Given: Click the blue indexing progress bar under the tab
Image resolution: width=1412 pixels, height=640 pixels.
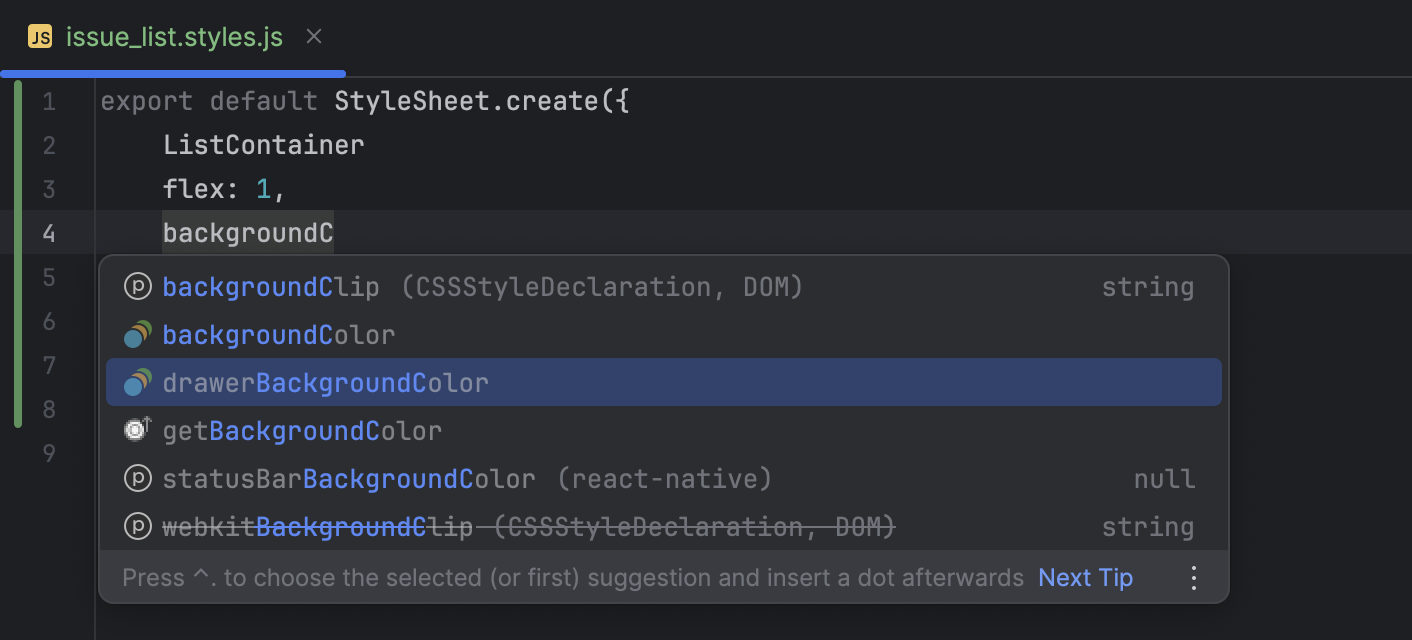Looking at the screenshot, I should (x=170, y=72).
